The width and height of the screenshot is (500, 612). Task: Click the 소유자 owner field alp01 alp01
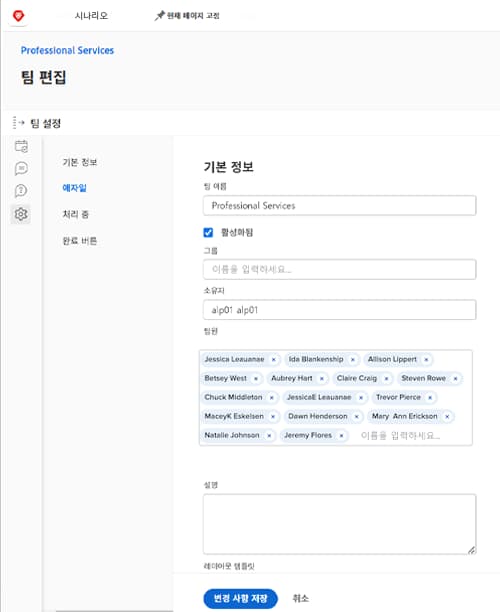(x=339, y=310)
